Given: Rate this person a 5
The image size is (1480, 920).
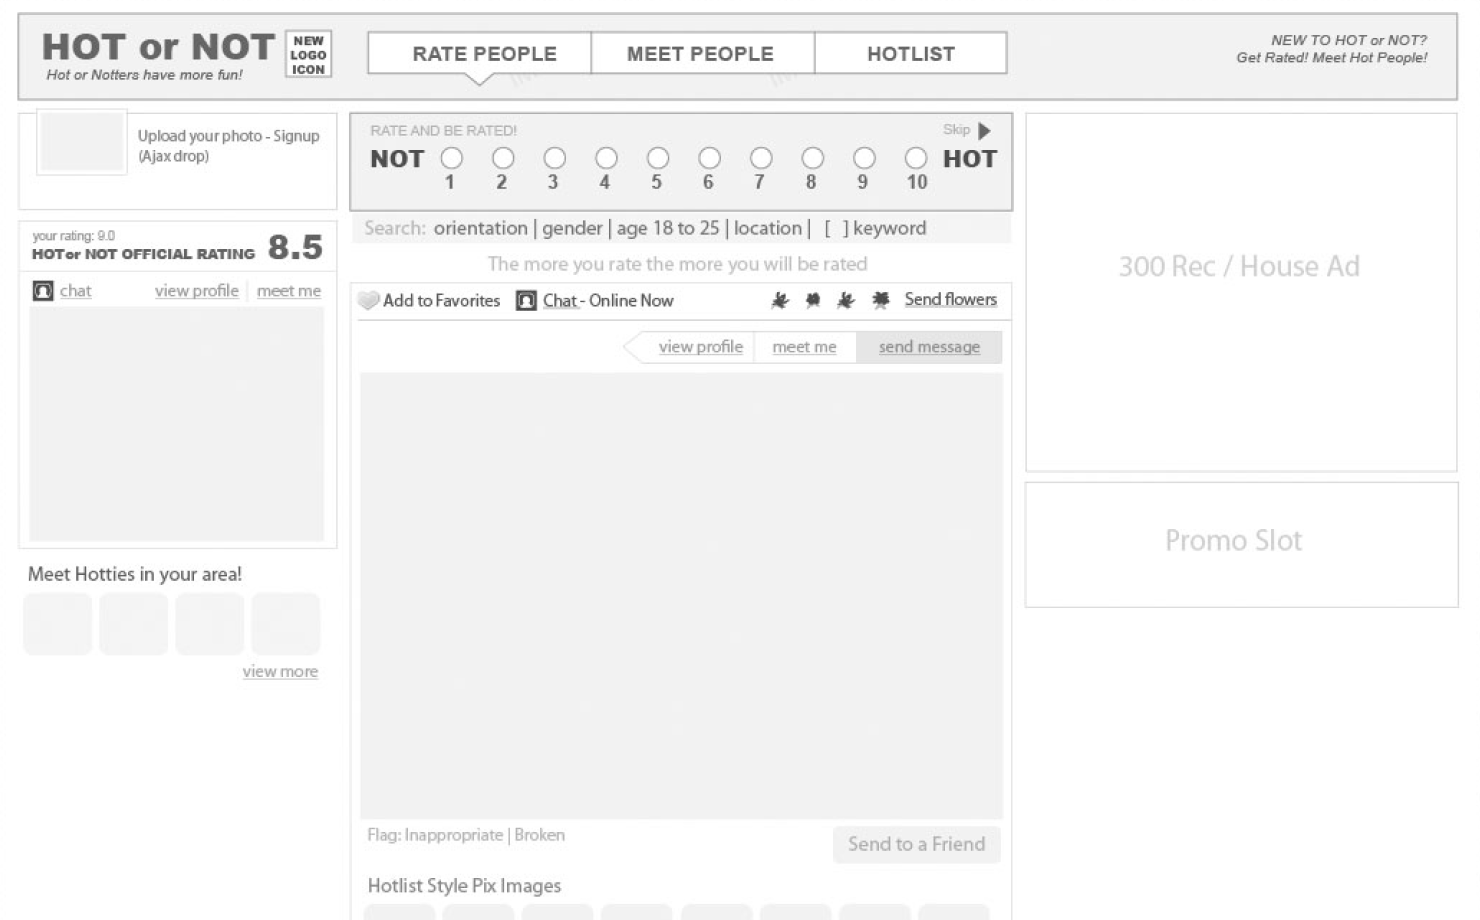Looking at the screenshot, I should pos(658,158).
